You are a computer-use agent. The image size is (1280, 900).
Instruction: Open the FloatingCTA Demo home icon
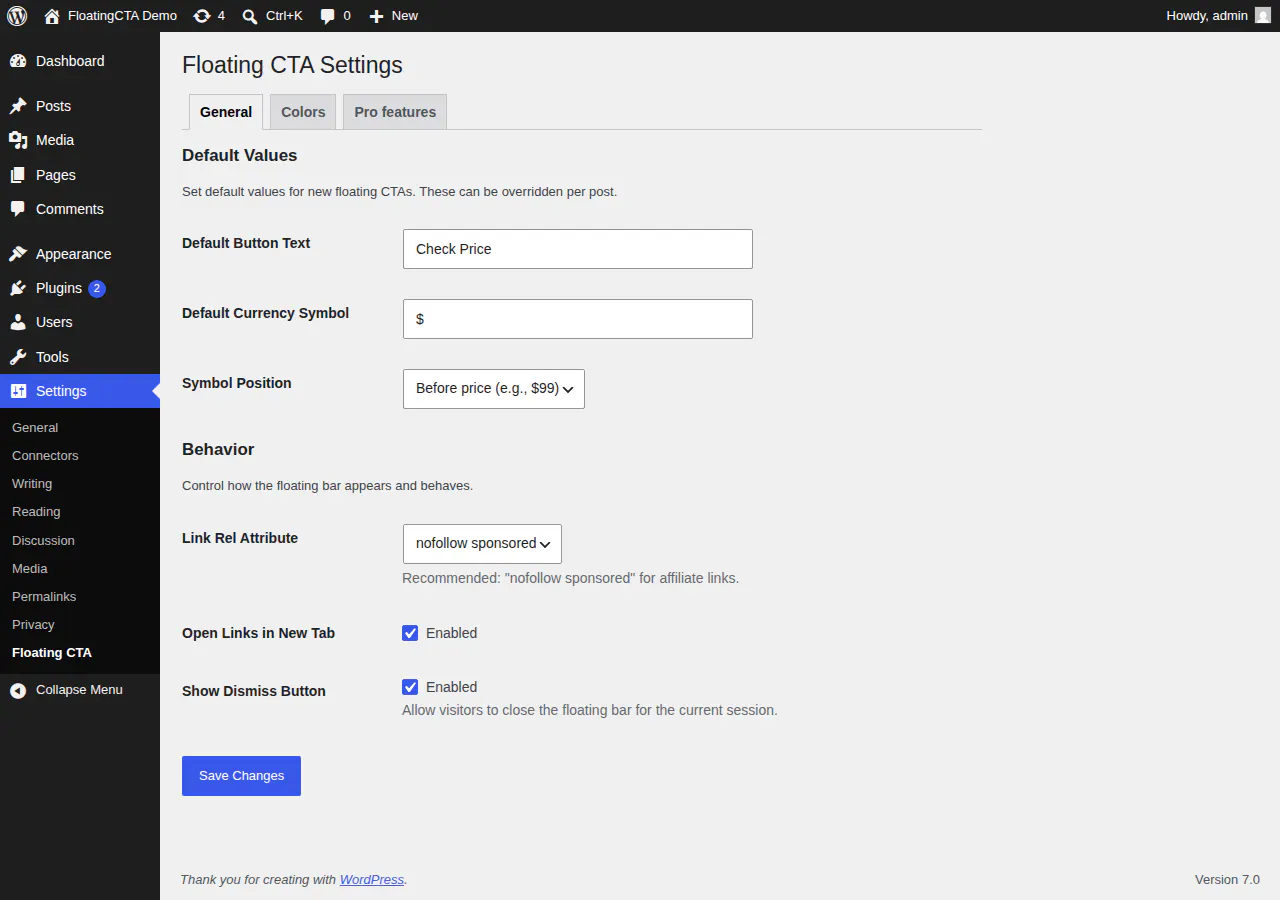click(x=52, y=16)
